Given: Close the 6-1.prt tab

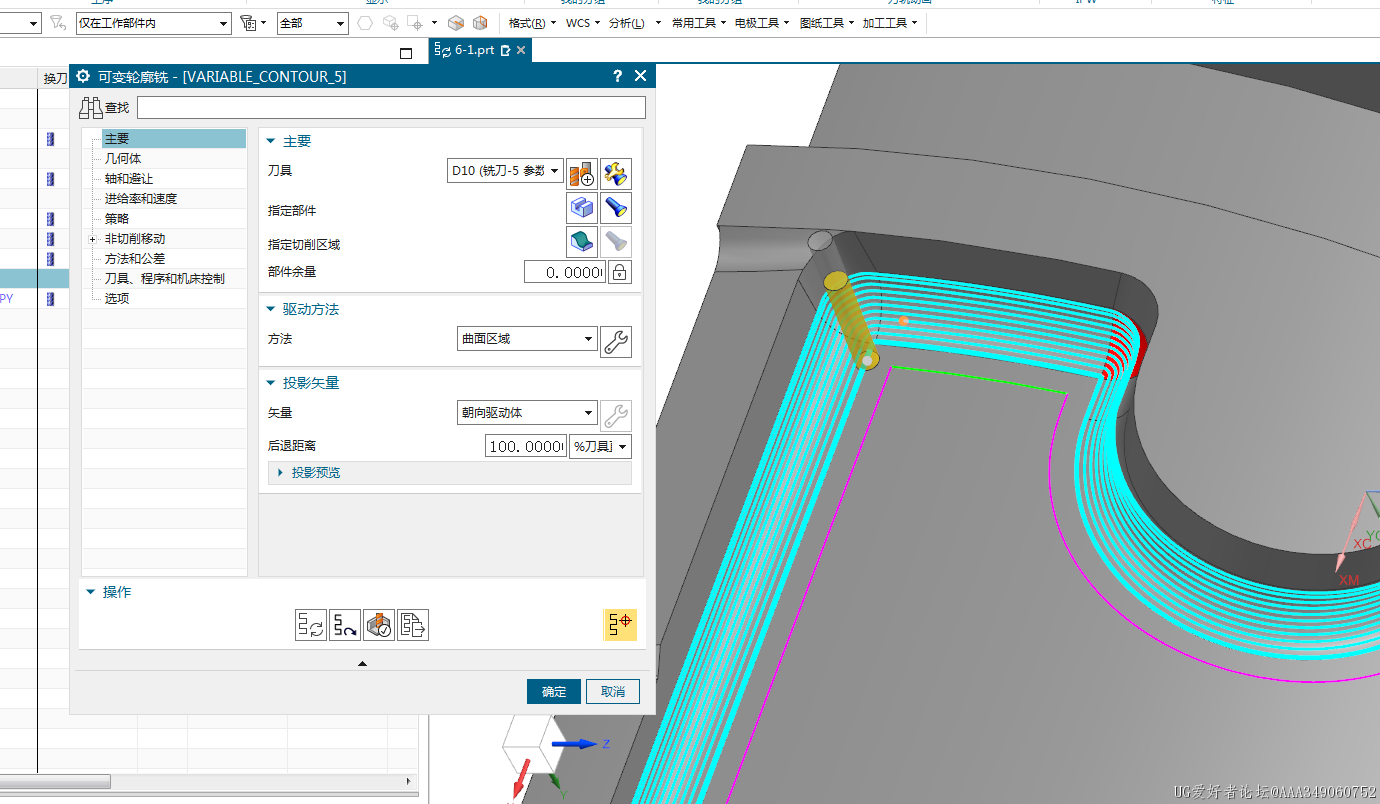Looking at the screenshot, I should 521,50.
